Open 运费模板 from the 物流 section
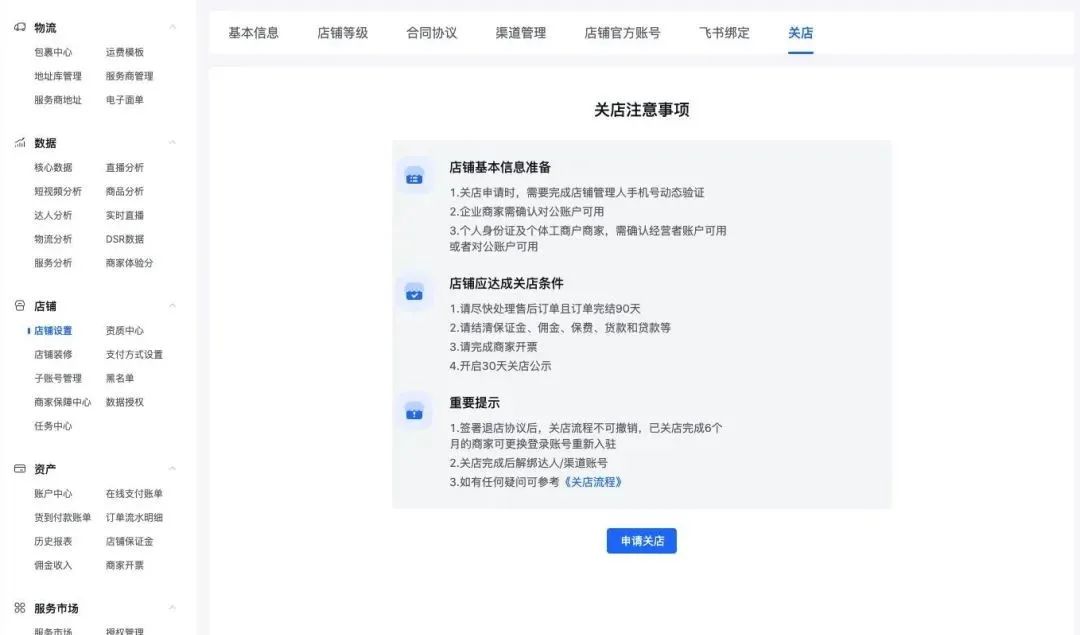 [124, 52]
